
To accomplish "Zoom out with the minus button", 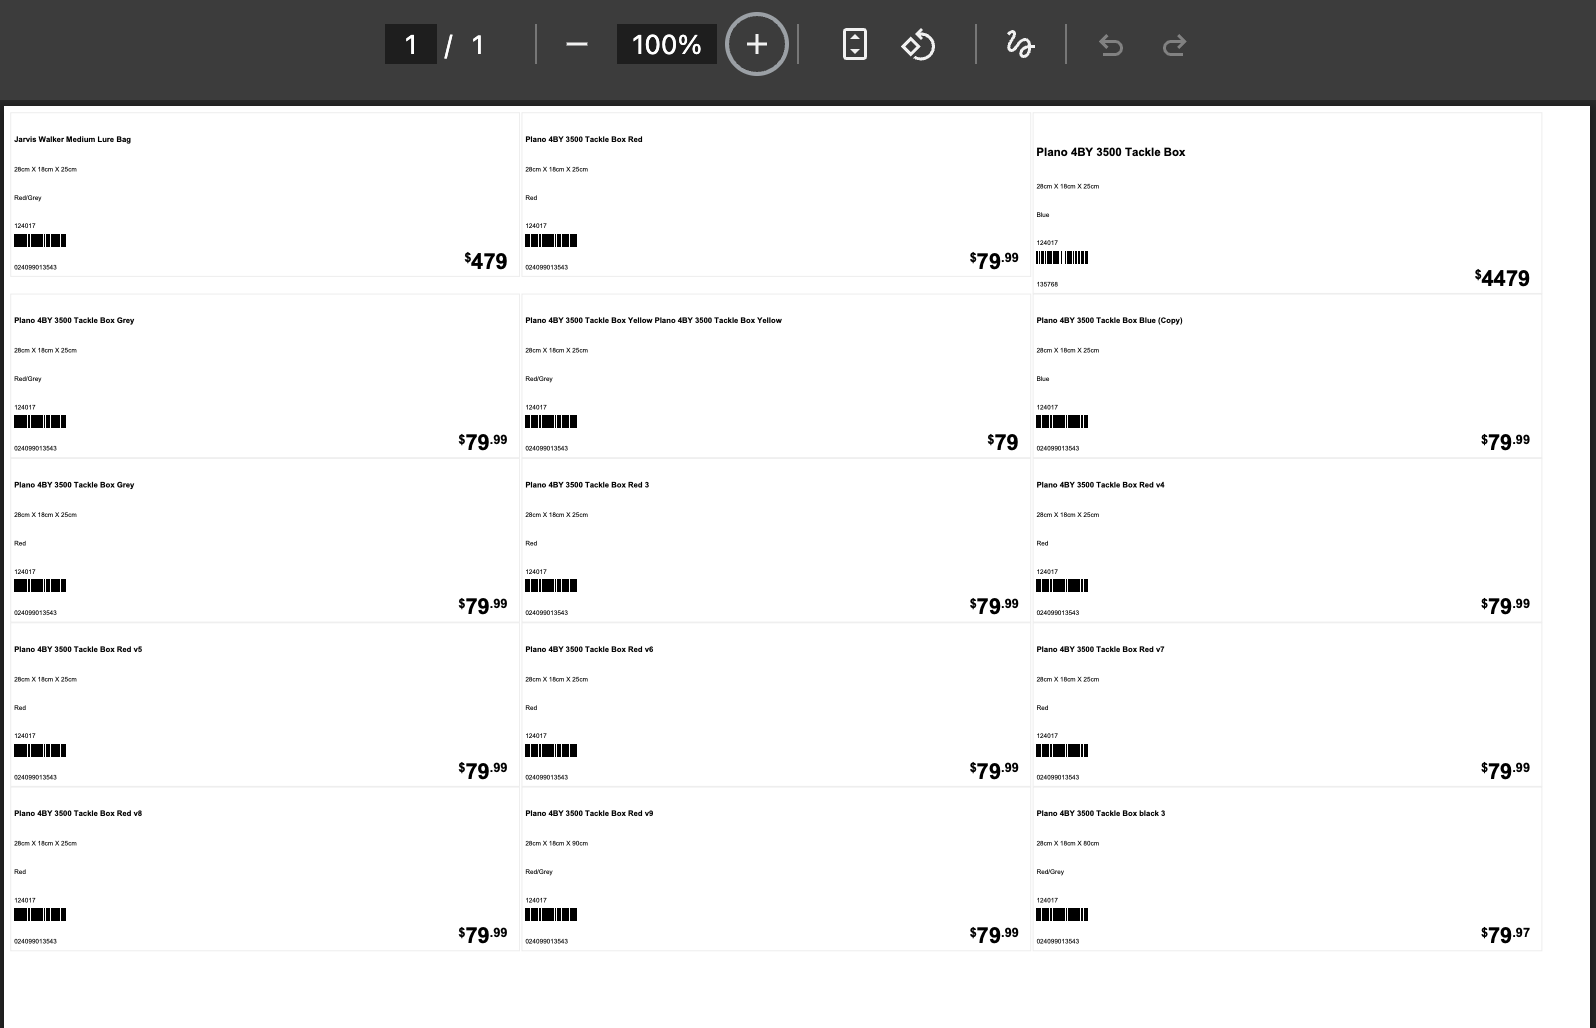I will click(576, 44).
